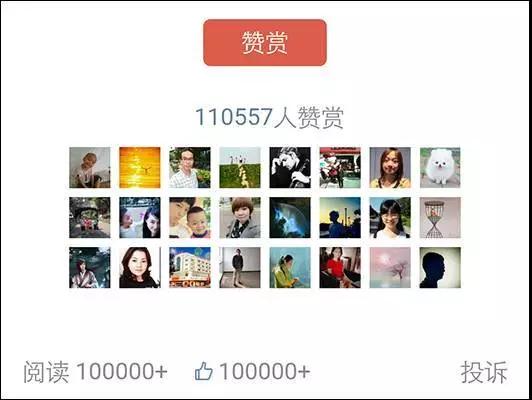Open the black-and-white guitarist avatar
The image size is (532, 400).
290,168
